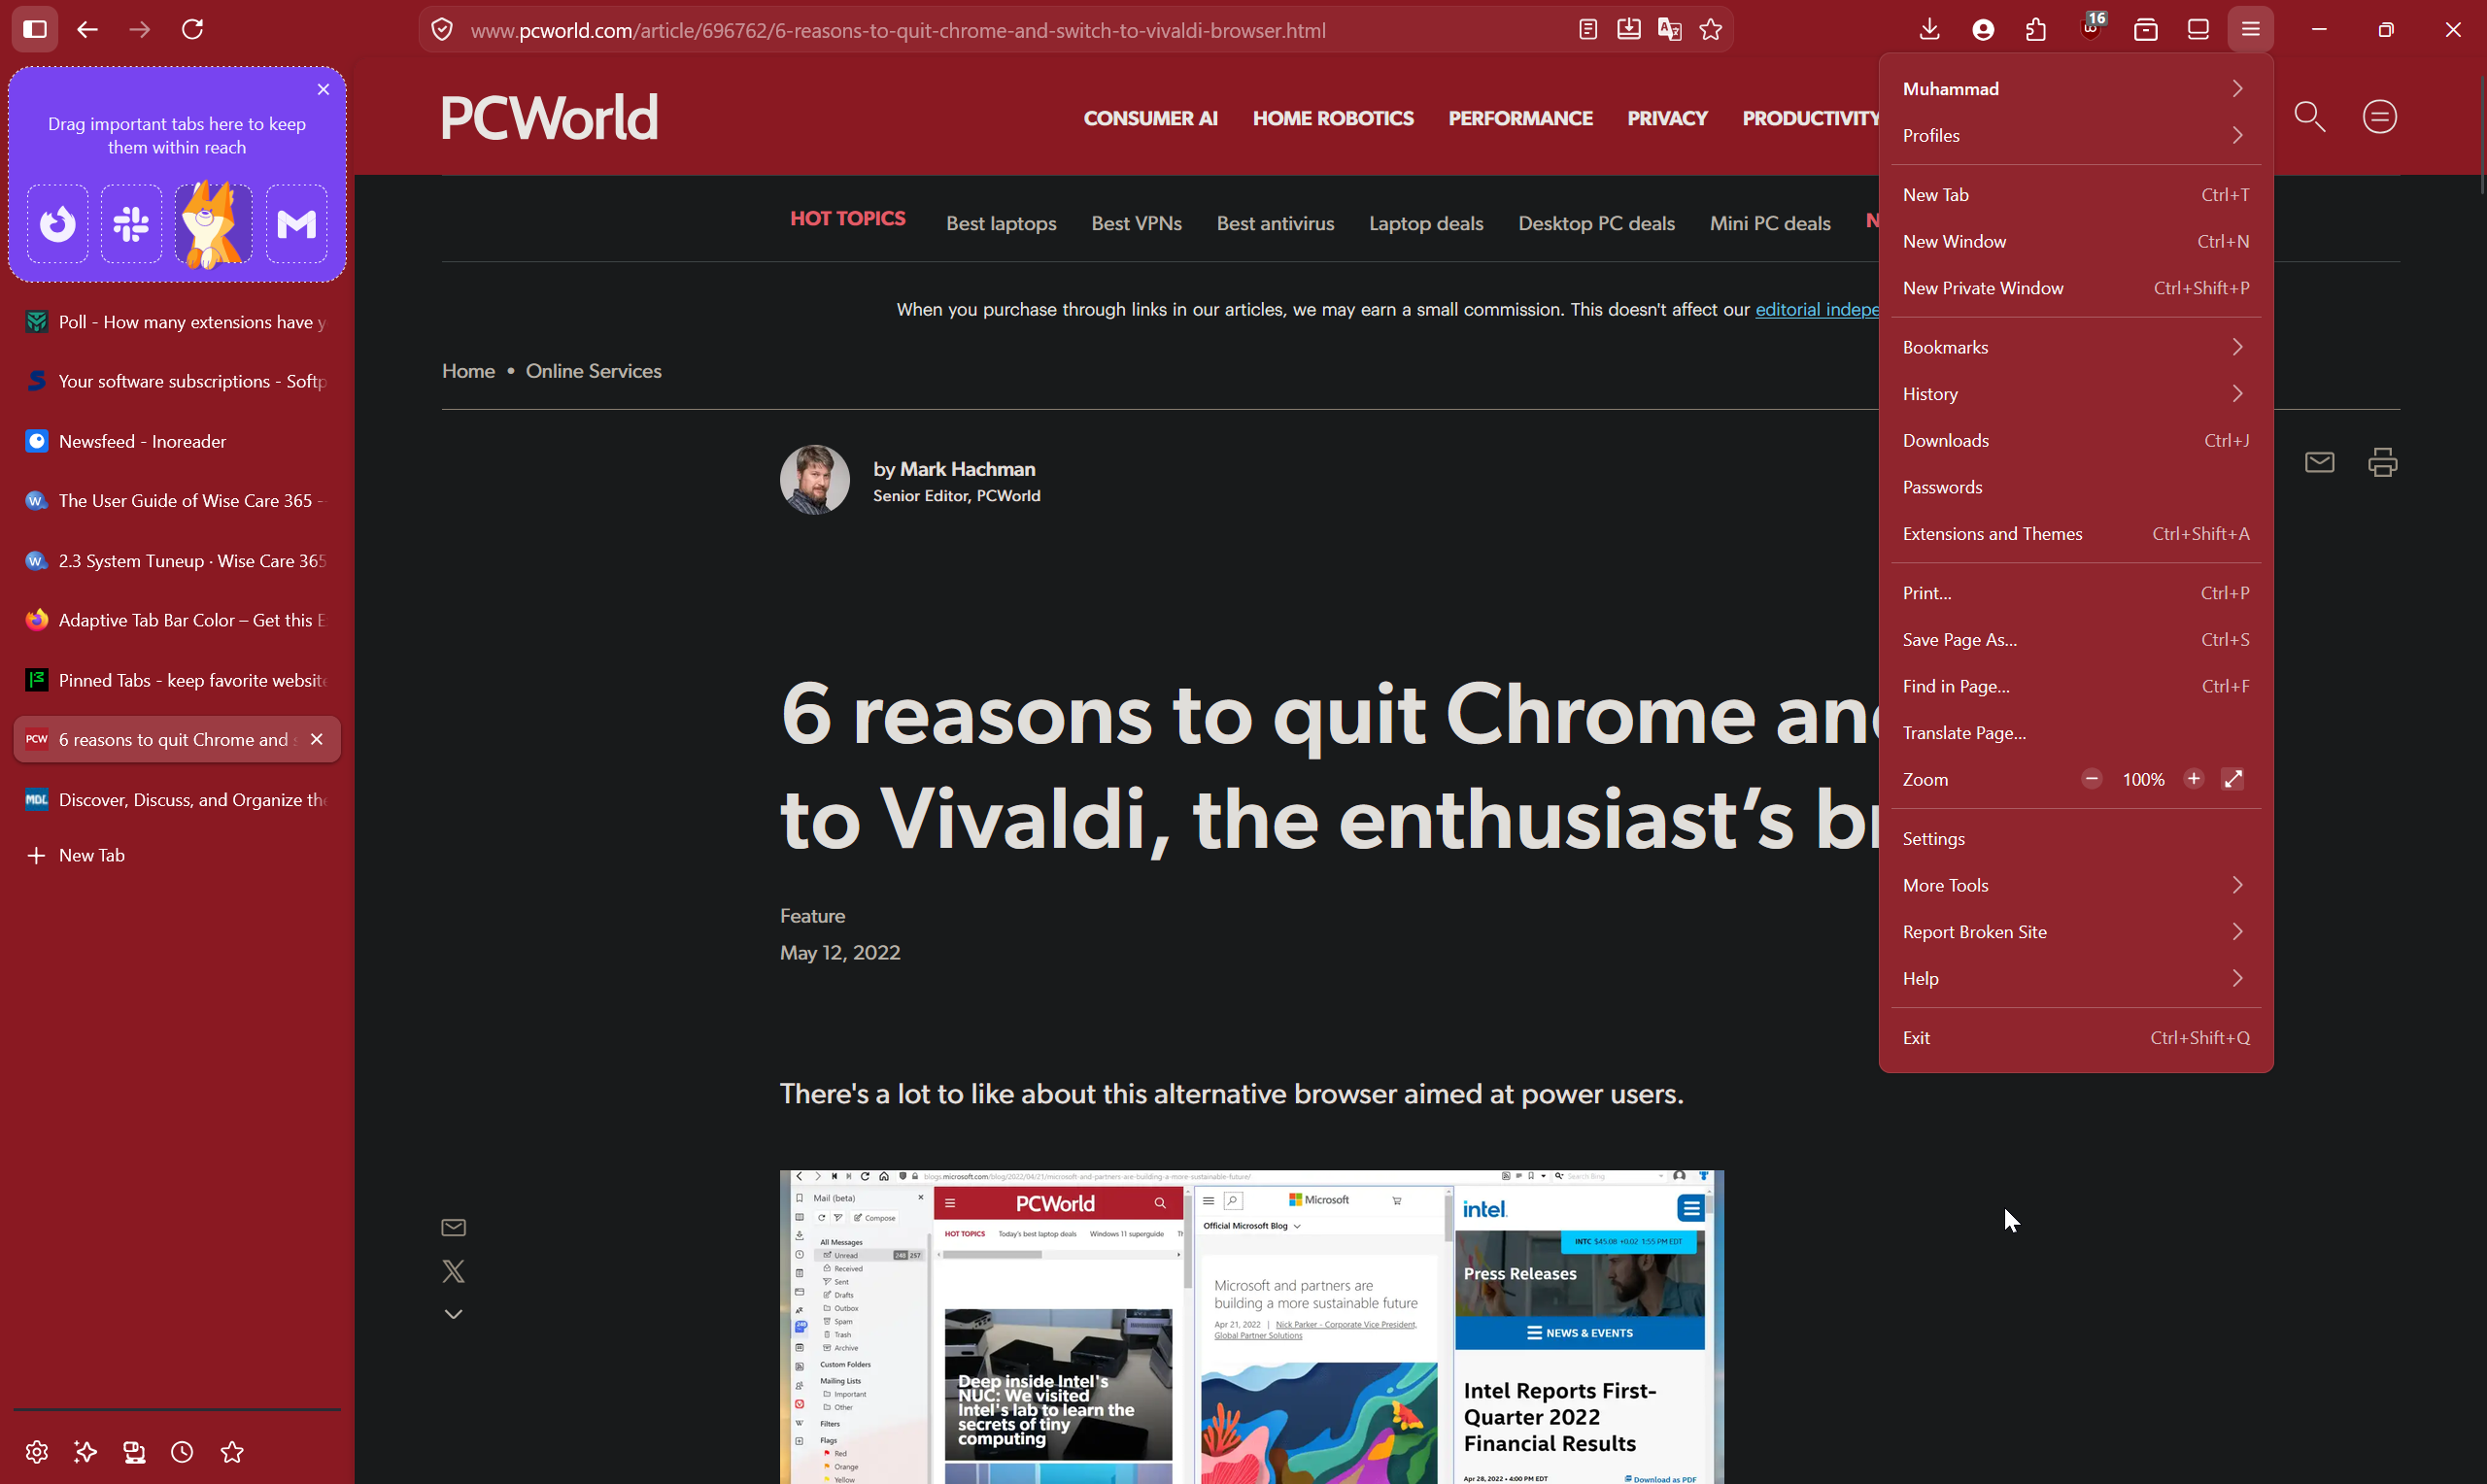This screenshot has width=2487, height=1484.
Task: Expand the More Tools submenu
Action: click(2076, 885)
